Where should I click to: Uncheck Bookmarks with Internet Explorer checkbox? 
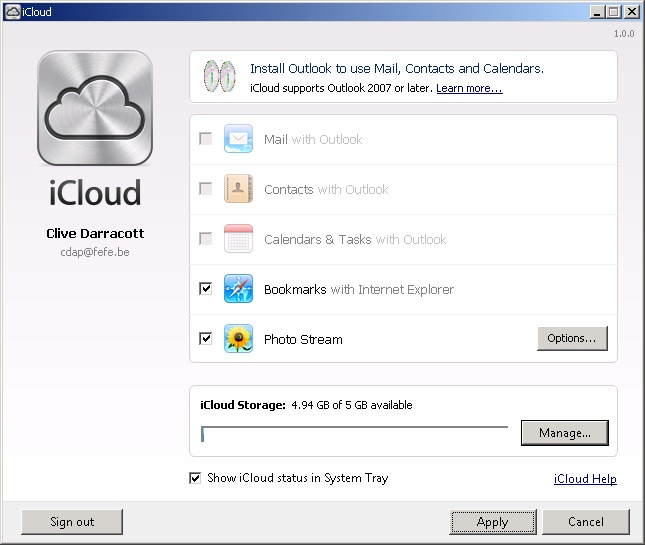206,289
